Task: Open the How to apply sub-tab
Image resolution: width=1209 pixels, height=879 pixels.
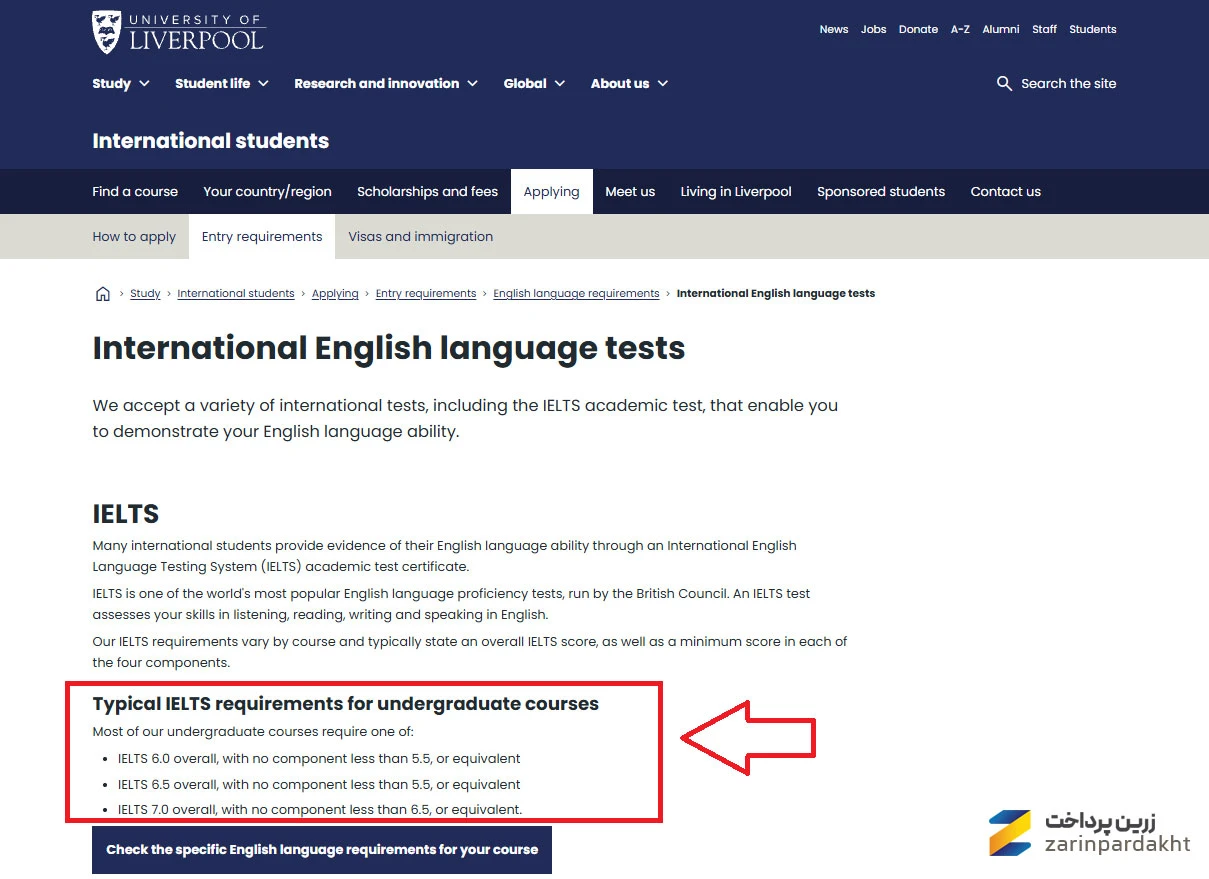Action: click(134, 237)
